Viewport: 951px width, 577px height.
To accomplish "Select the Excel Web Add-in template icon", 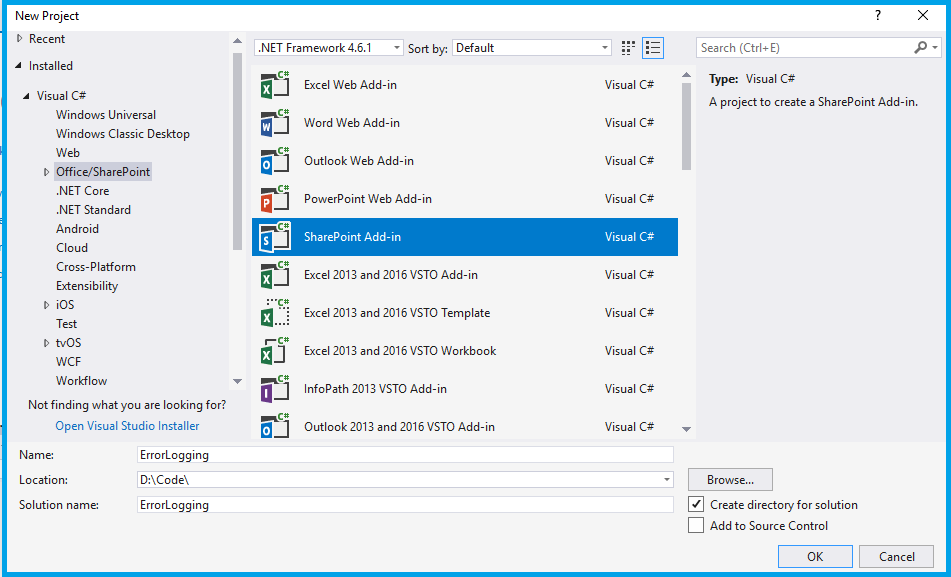I will click(275, 85).
